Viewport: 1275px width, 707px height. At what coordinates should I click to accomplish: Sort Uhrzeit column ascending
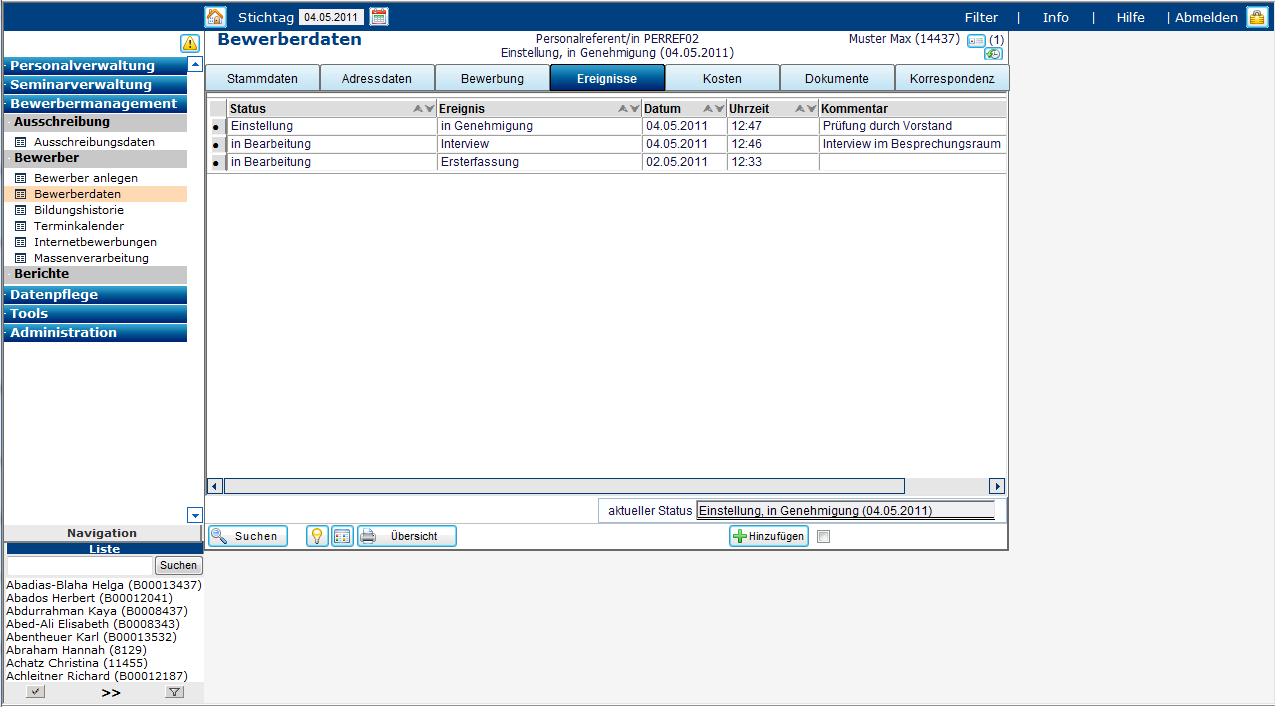800,108
